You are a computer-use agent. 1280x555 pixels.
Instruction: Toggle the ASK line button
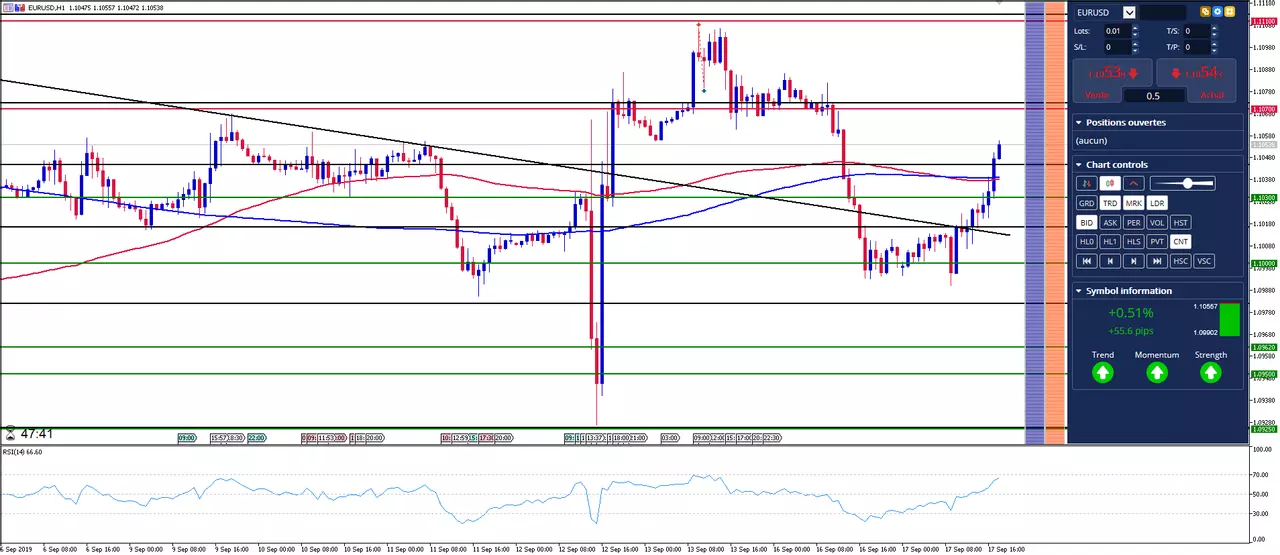point(1110,223)
